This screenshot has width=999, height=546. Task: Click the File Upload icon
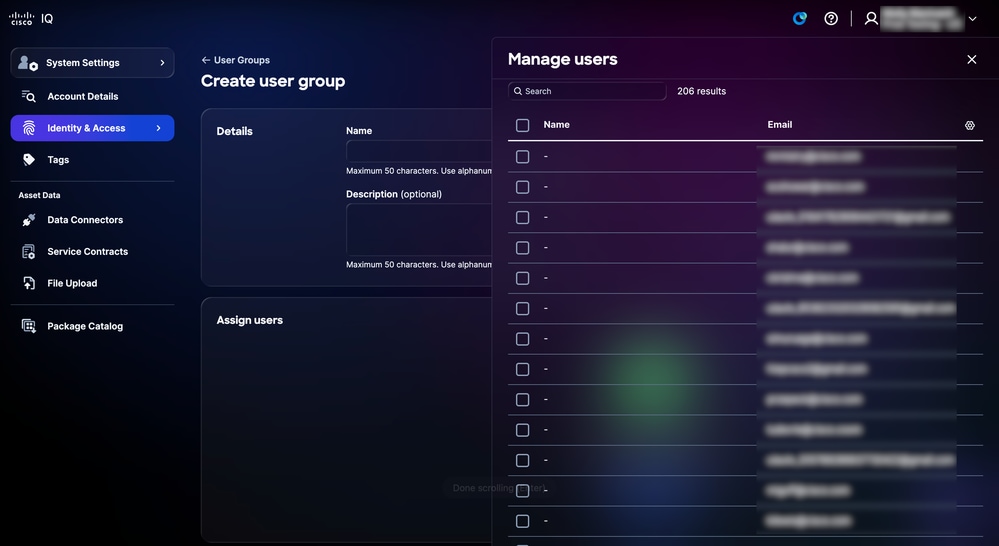(x=29, y=284)
